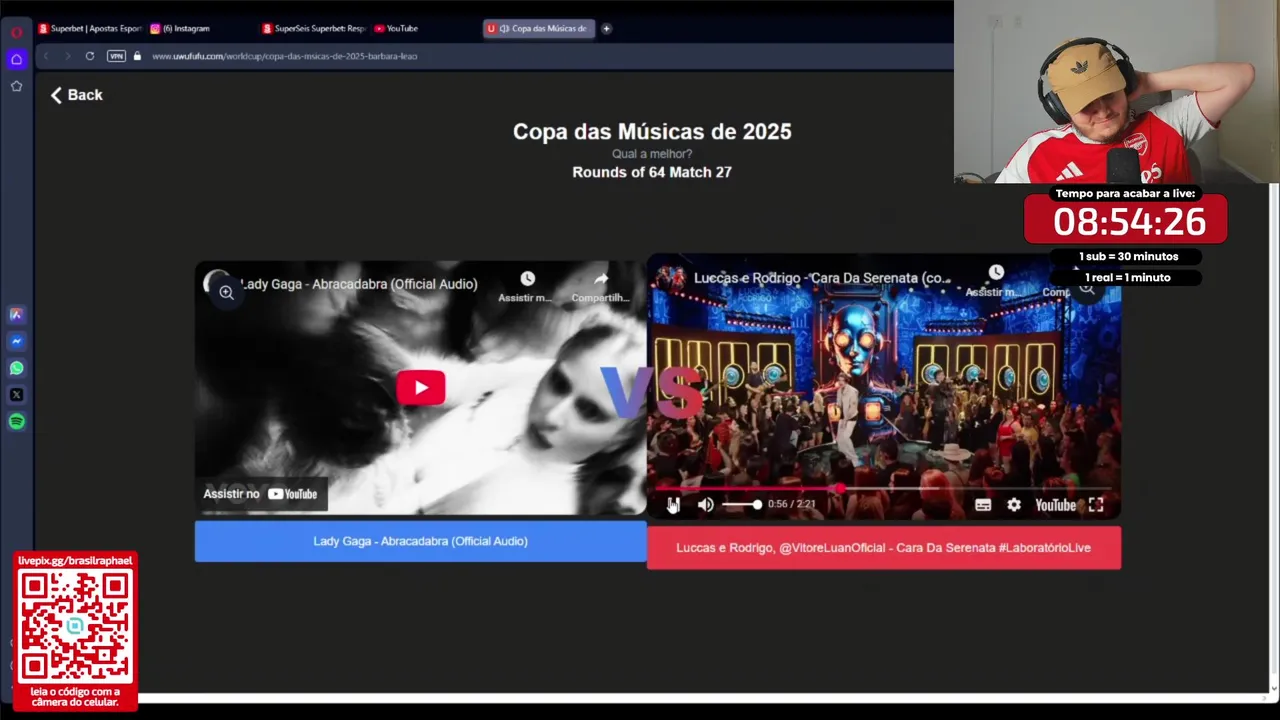Zoom the Lady Gaga video with magnifier
The height and width of the screenshot is (720, 1280).
click(x=226, y=292)
